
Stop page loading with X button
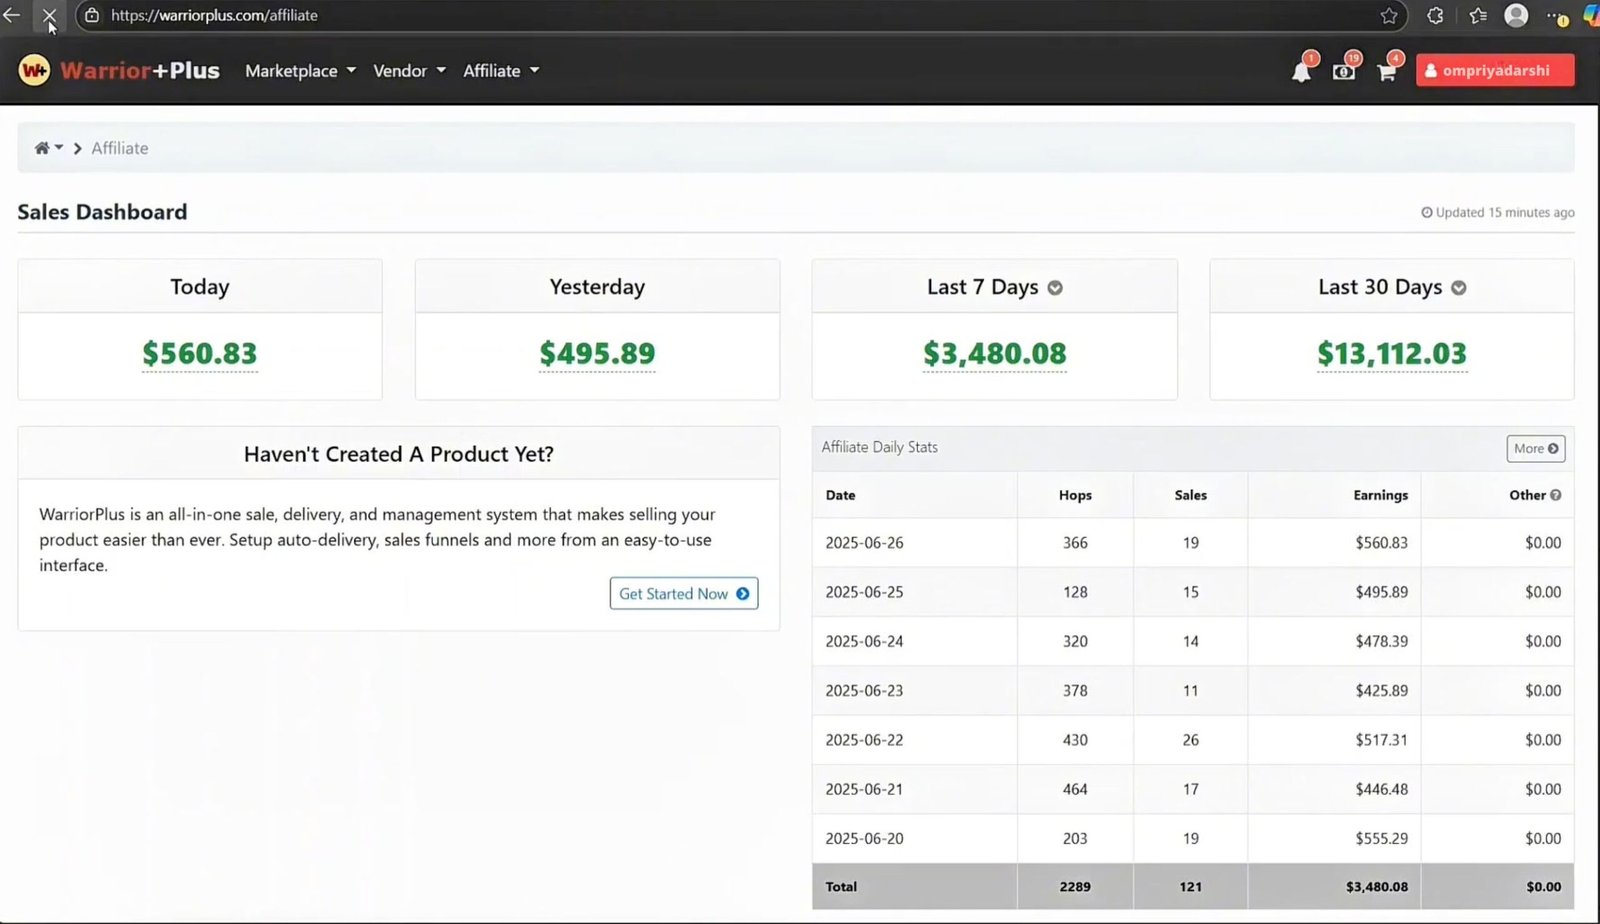pos(49,15)
